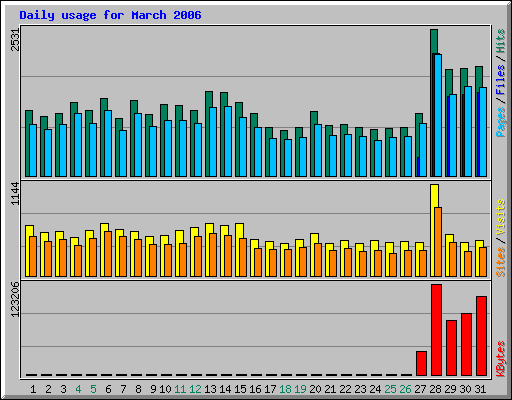Click day 18 weekend label
Viewport: 512px width, 400px height.
(285, 389)
